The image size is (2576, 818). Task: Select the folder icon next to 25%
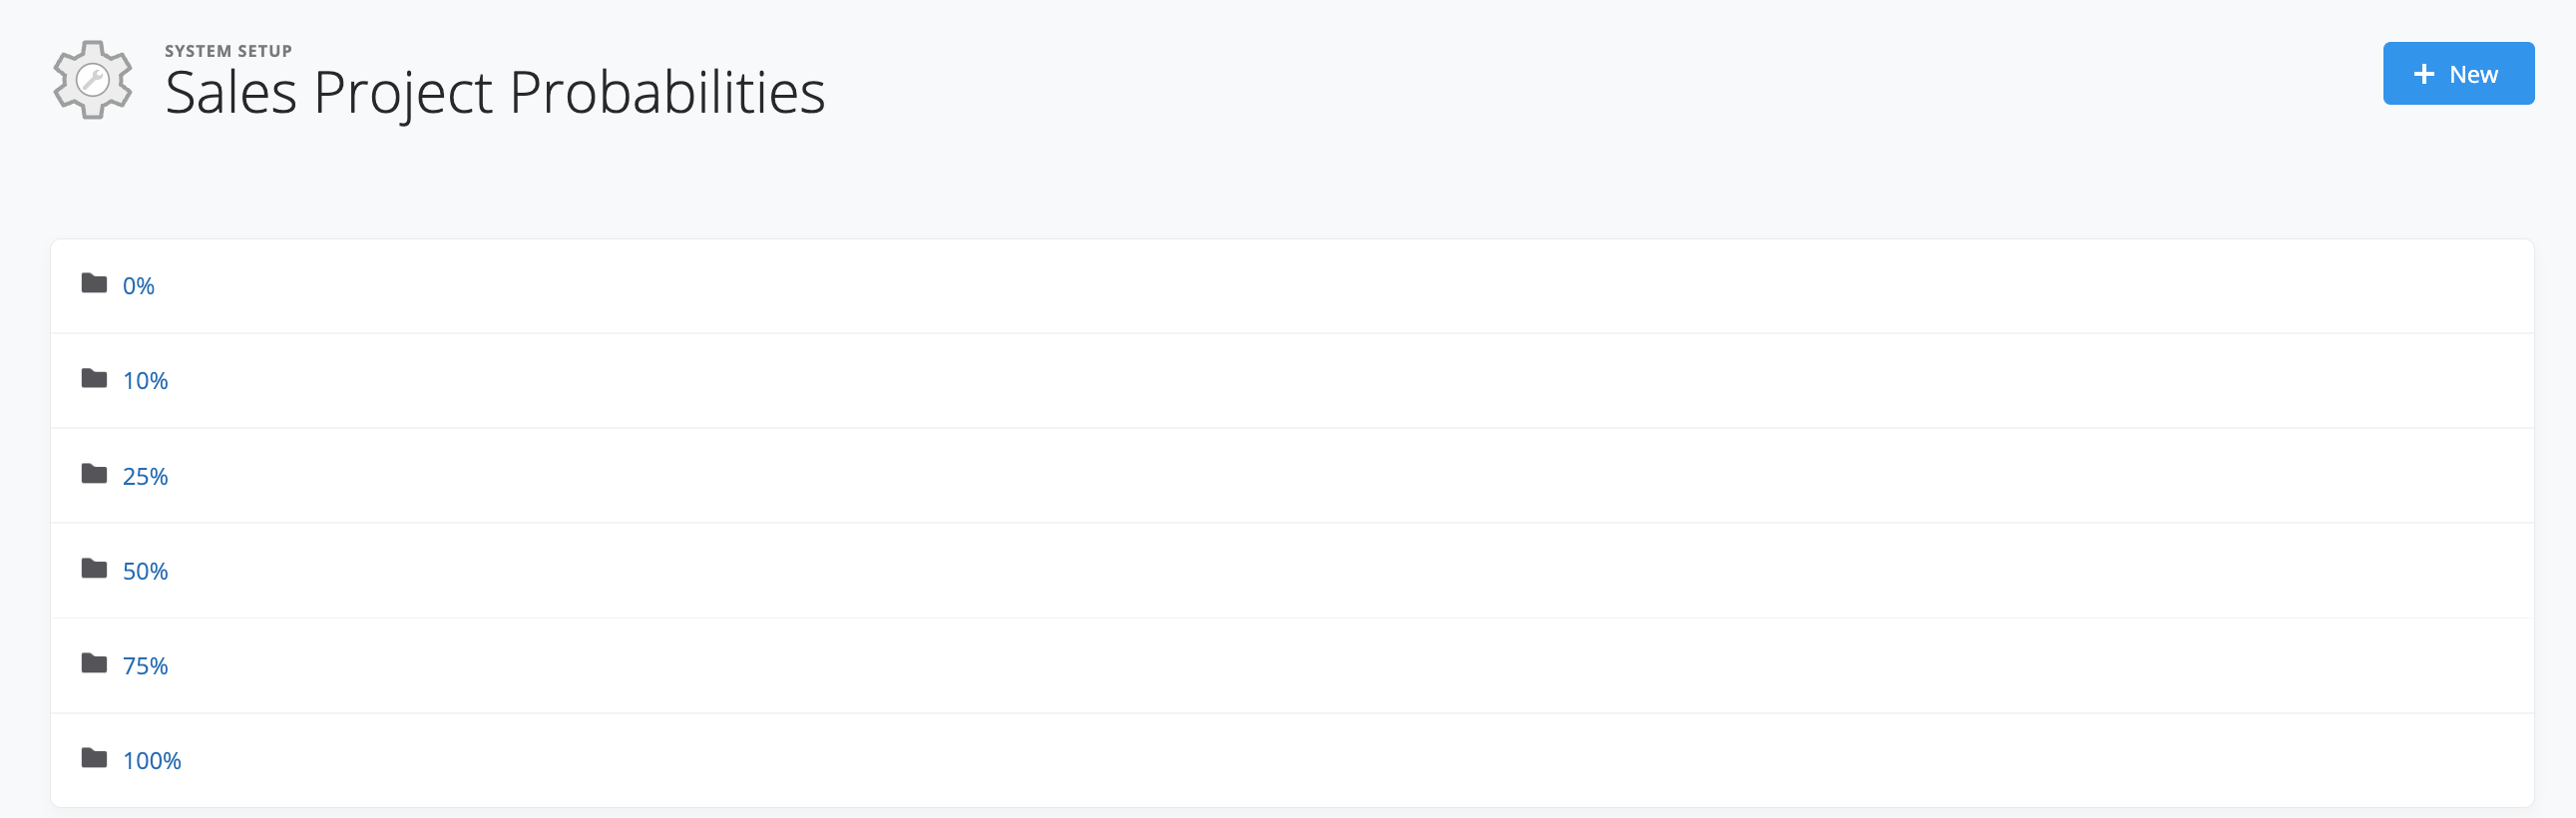[x=94, y=474]
